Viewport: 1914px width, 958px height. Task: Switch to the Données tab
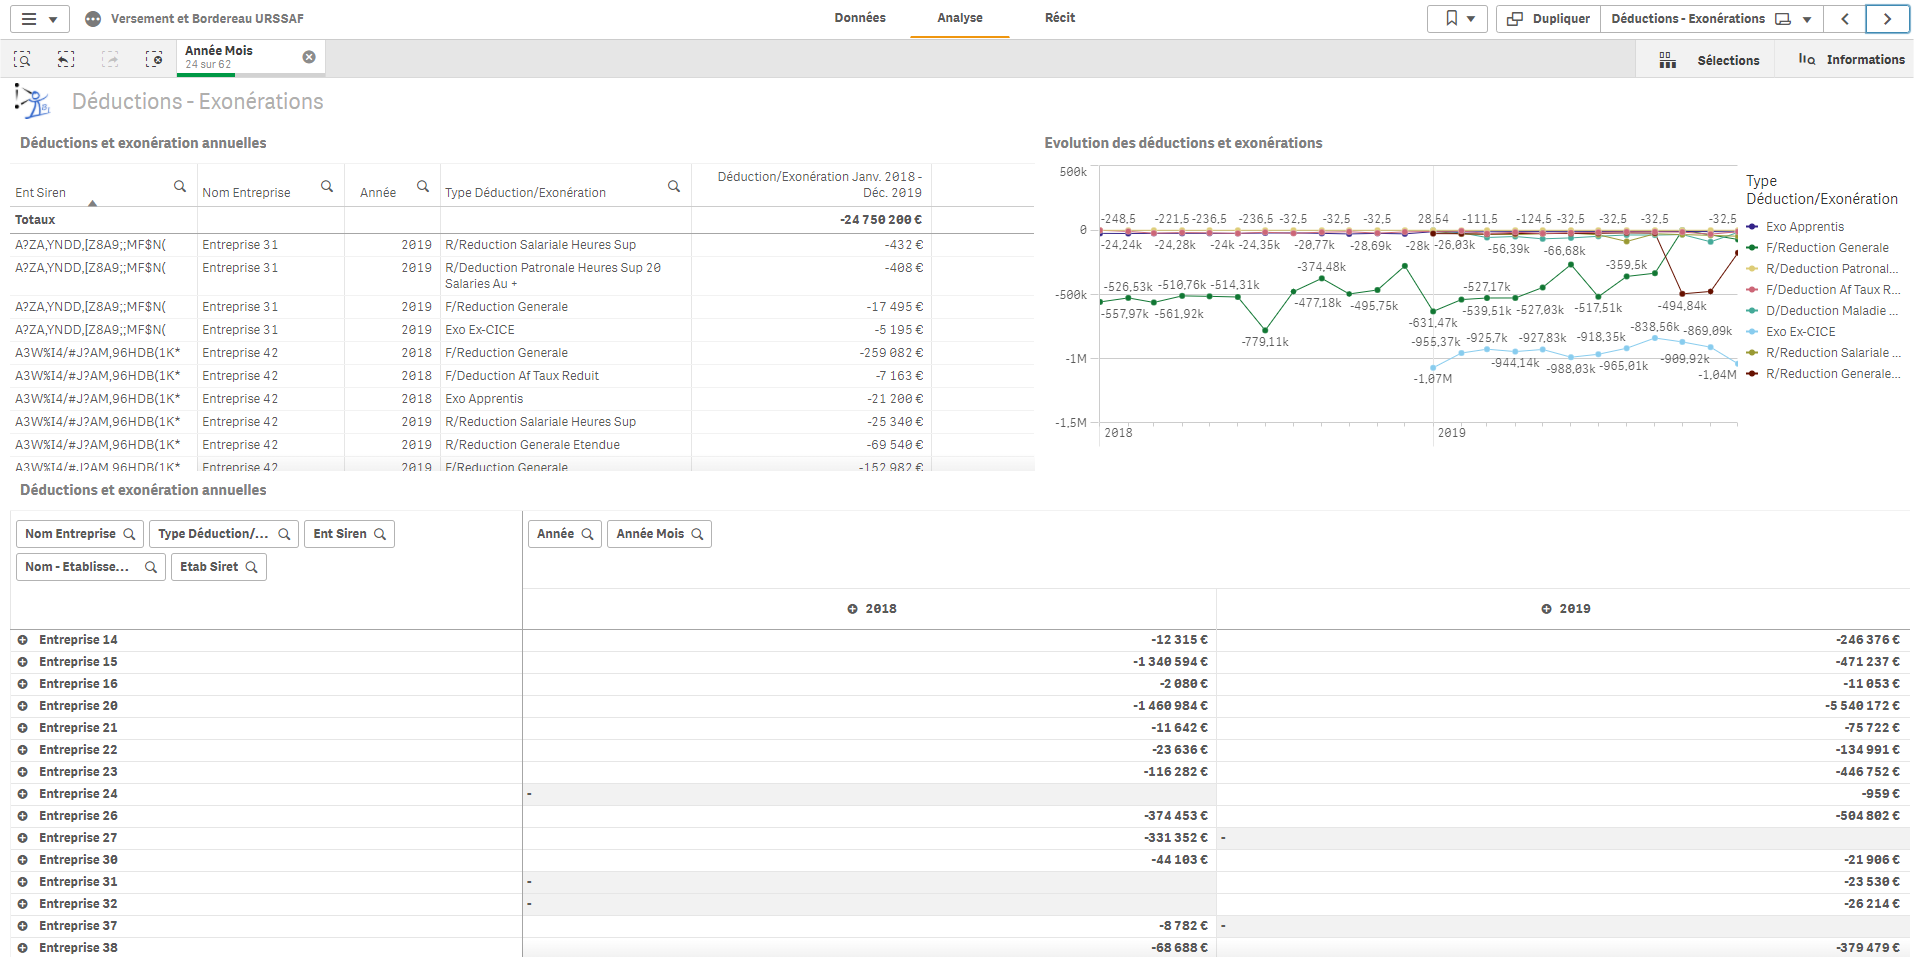(x=860, y=18)
